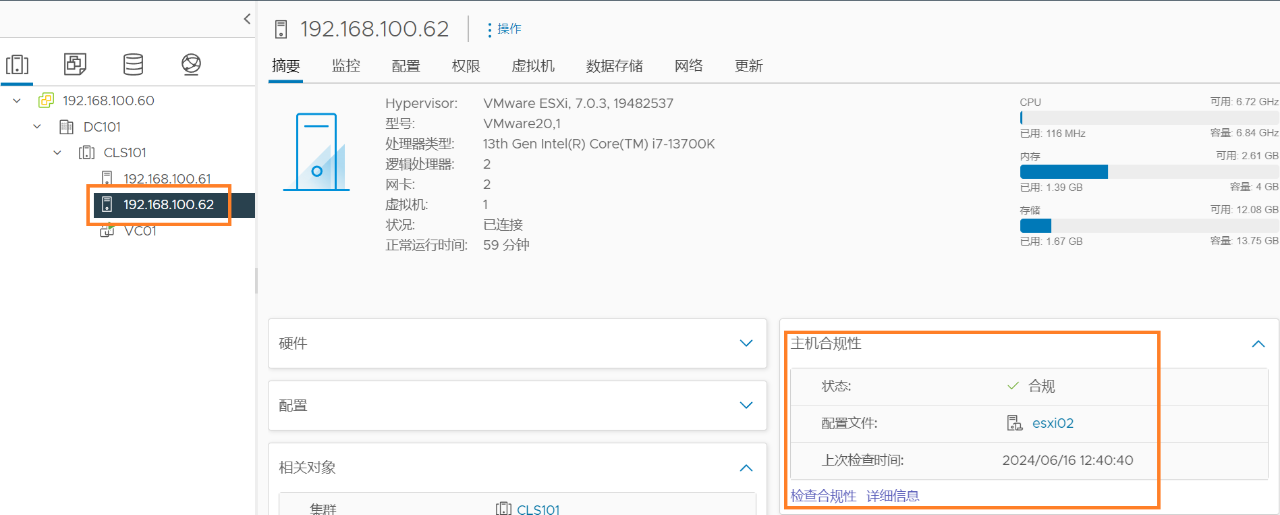Image resolution: width=1280 pixels, height=515 pixels.
Task: Collapse the CLS101 cluster node
Action: point(57,153)
